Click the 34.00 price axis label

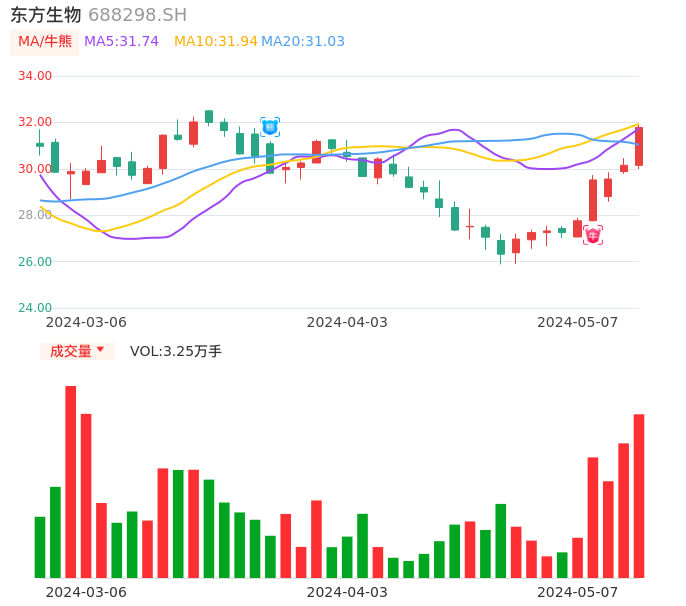tap(35, 76)
